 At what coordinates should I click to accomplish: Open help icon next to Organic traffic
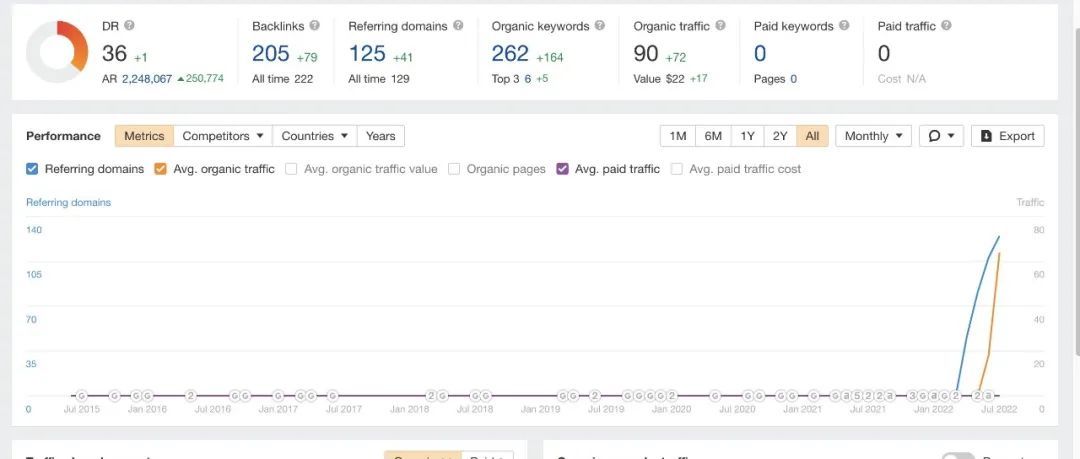[720, 26]
